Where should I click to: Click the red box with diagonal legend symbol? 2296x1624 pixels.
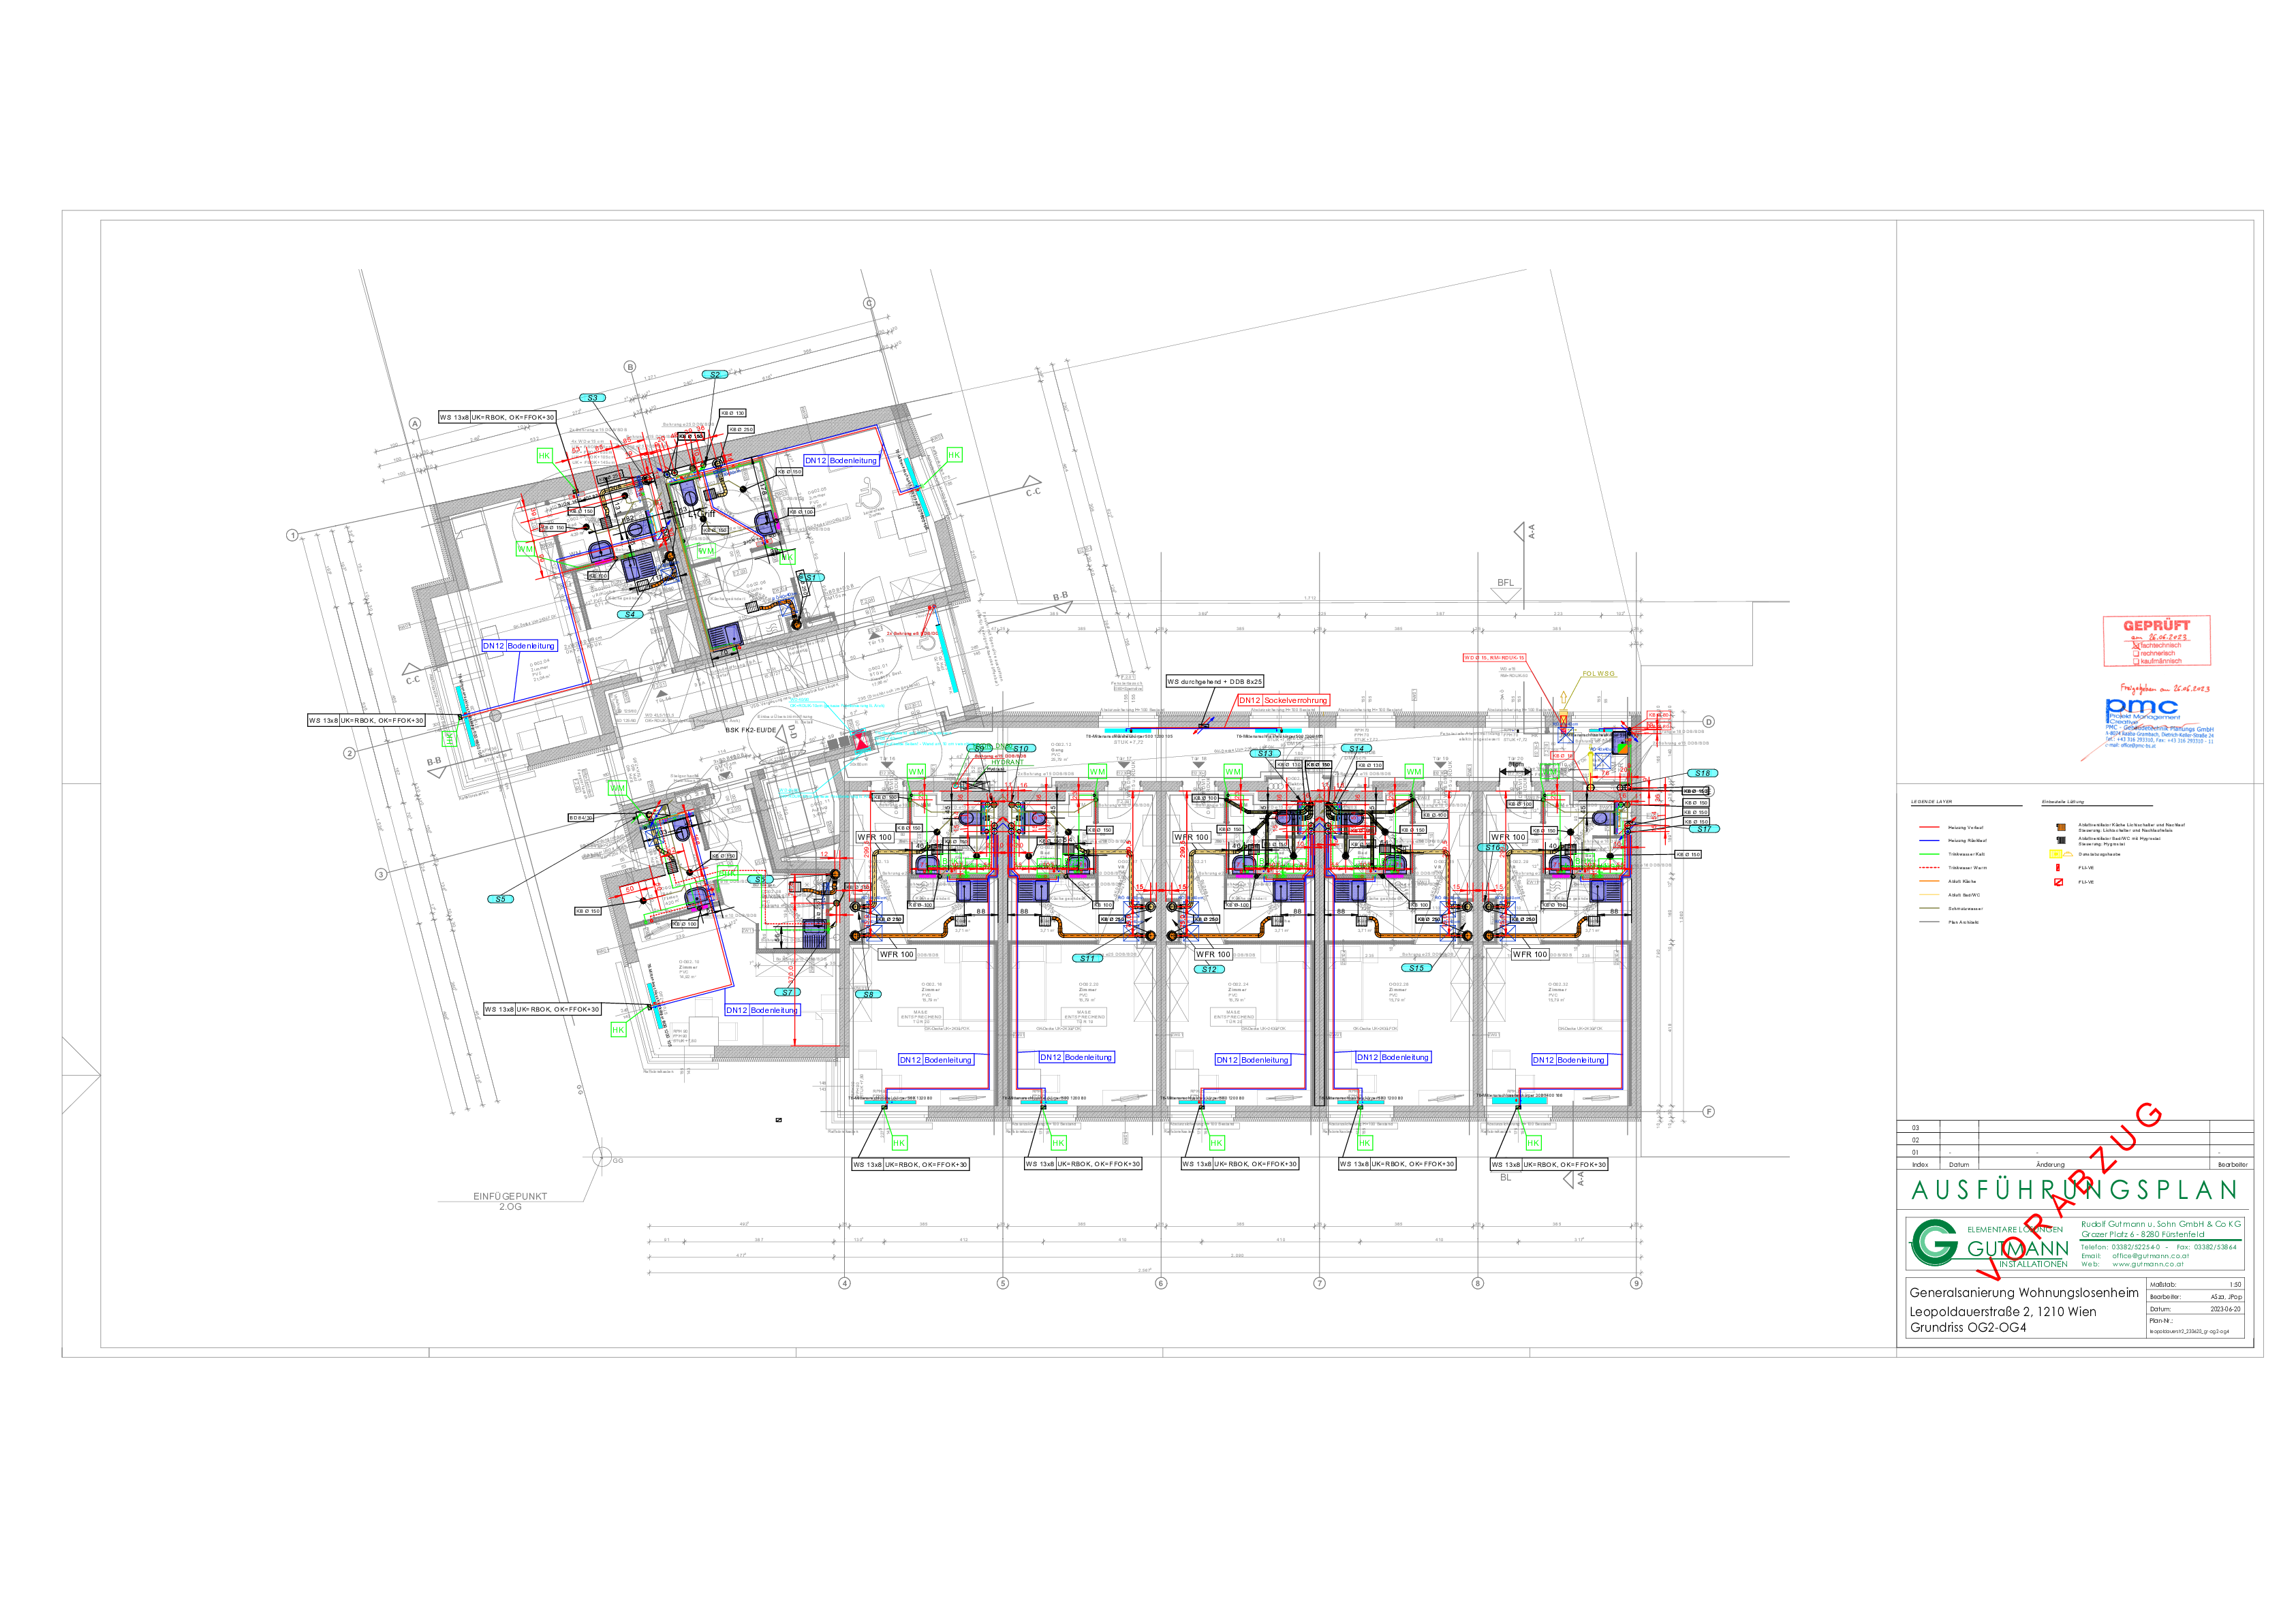coord(2059,882)
